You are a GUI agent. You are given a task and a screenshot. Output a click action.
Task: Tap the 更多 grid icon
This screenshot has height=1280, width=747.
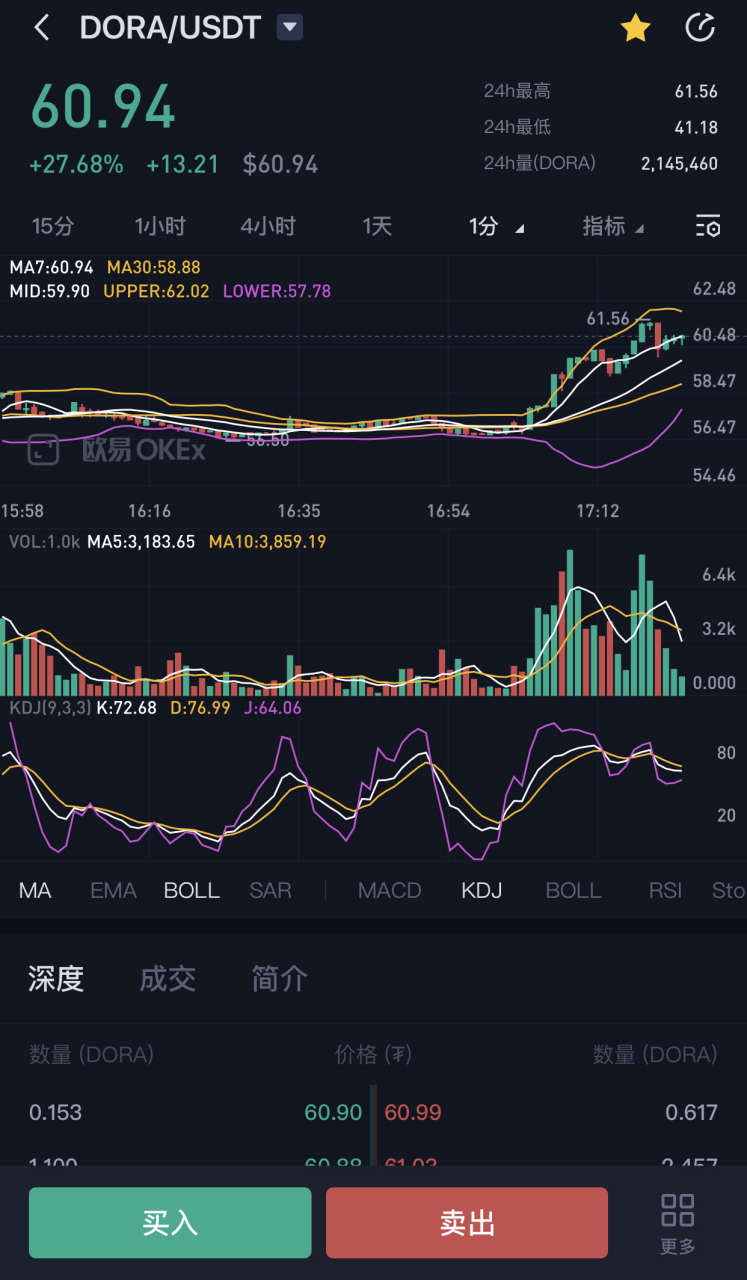point(678,1222)
